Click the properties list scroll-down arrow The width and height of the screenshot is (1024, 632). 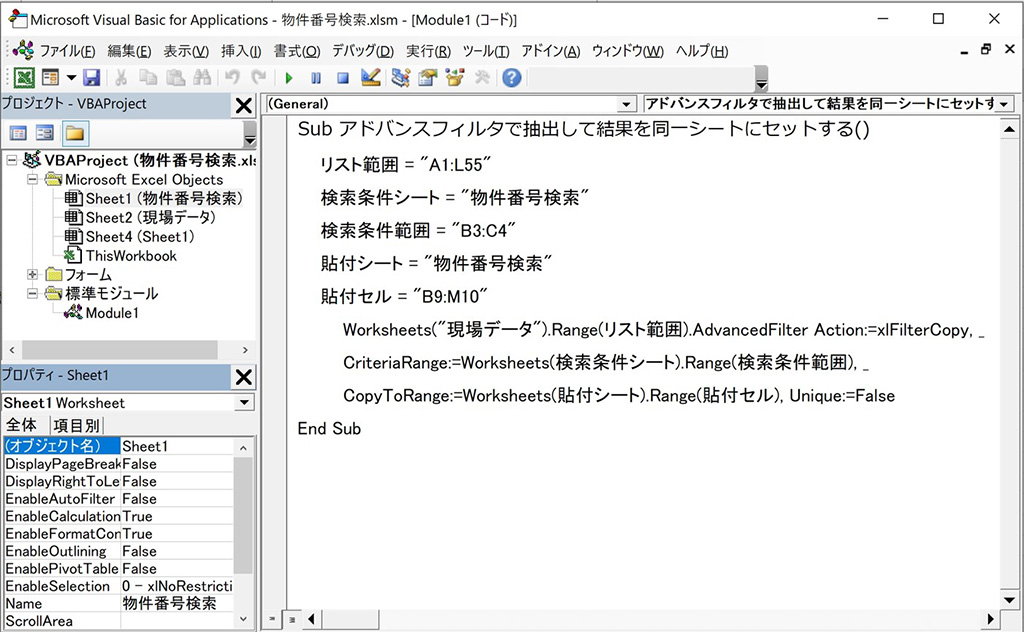click(x=243, y=619)
